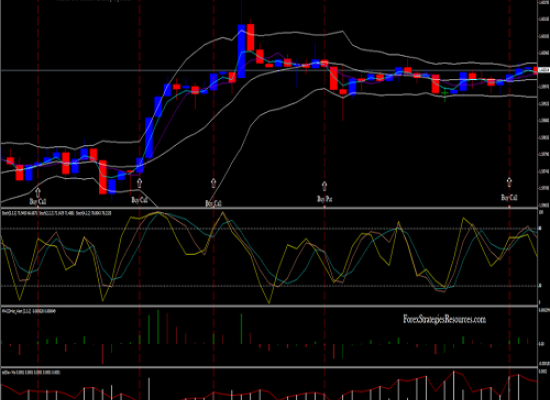Viewport: 550px width, 400px height.
Task: Select the tallest green histogram bar
Action: (158, 327)
